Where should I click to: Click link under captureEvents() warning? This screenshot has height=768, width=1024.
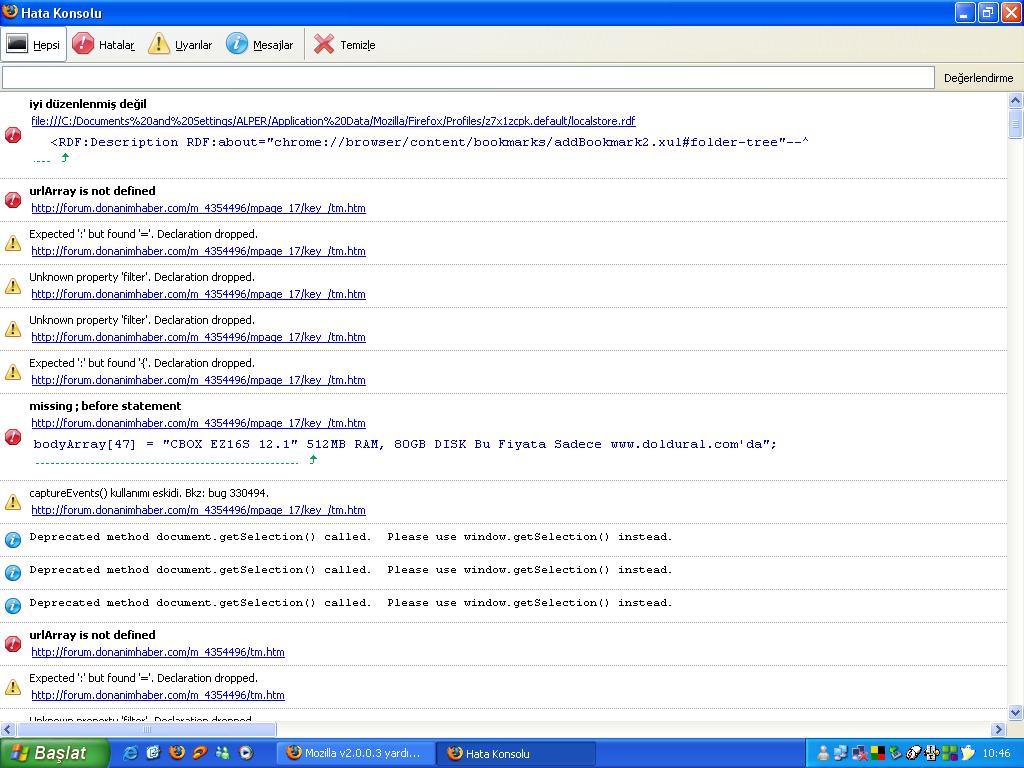(x=198, y=510)
